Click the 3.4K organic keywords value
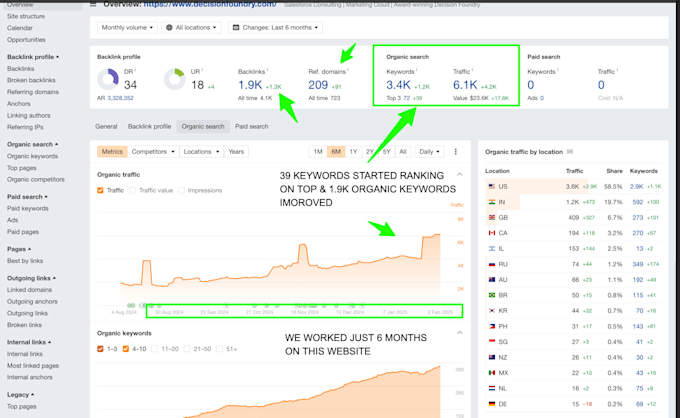The height and width of the screenshot is (418, 680). [x=398, y=85]
